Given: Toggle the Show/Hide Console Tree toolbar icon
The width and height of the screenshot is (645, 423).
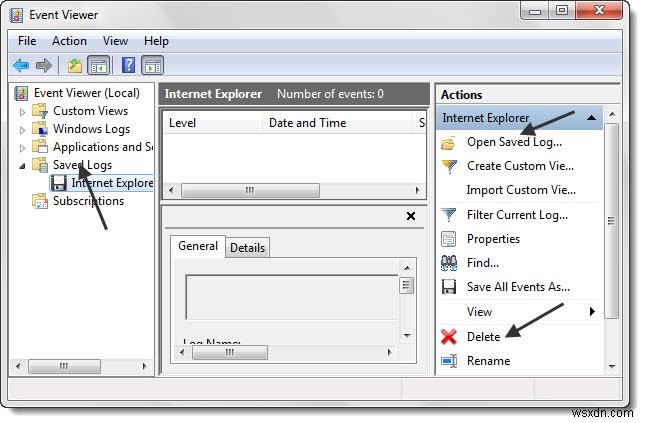Looking at the screenshot, I should (99, 65).
